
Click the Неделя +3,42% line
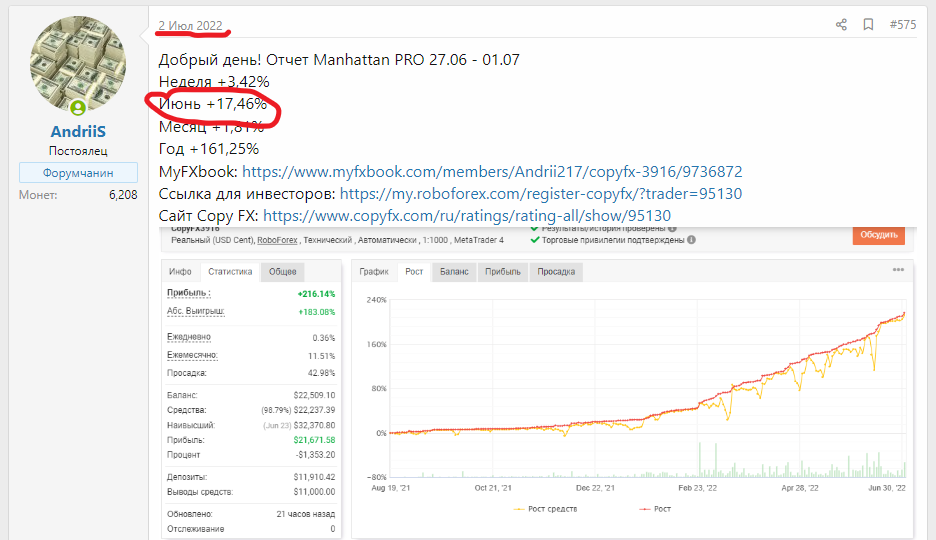click(214, 82)
